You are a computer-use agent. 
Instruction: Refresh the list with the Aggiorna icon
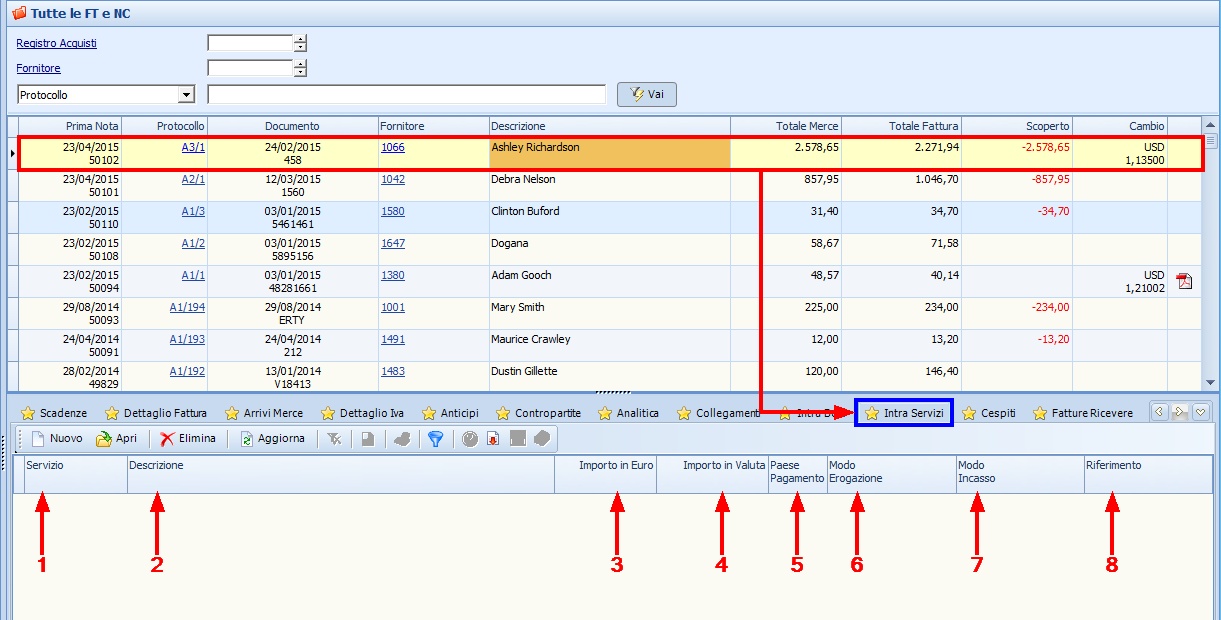pyautogui.click(x=247, y=439)
